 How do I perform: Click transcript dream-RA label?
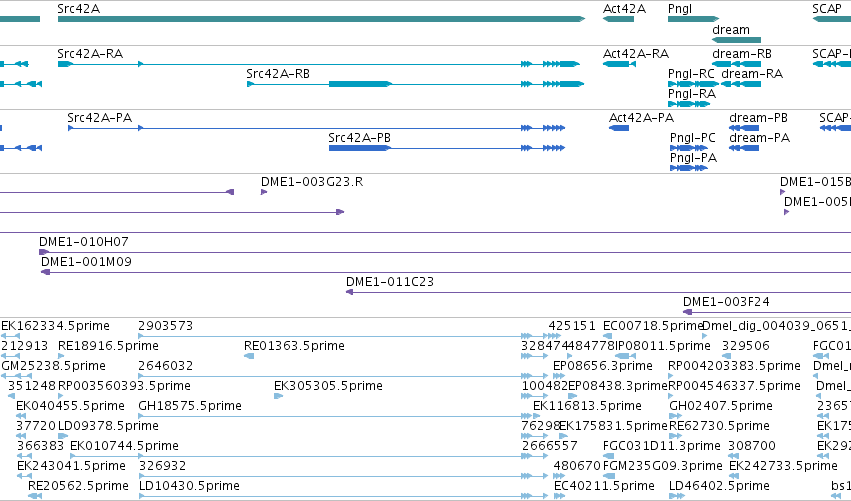point(752,73)
